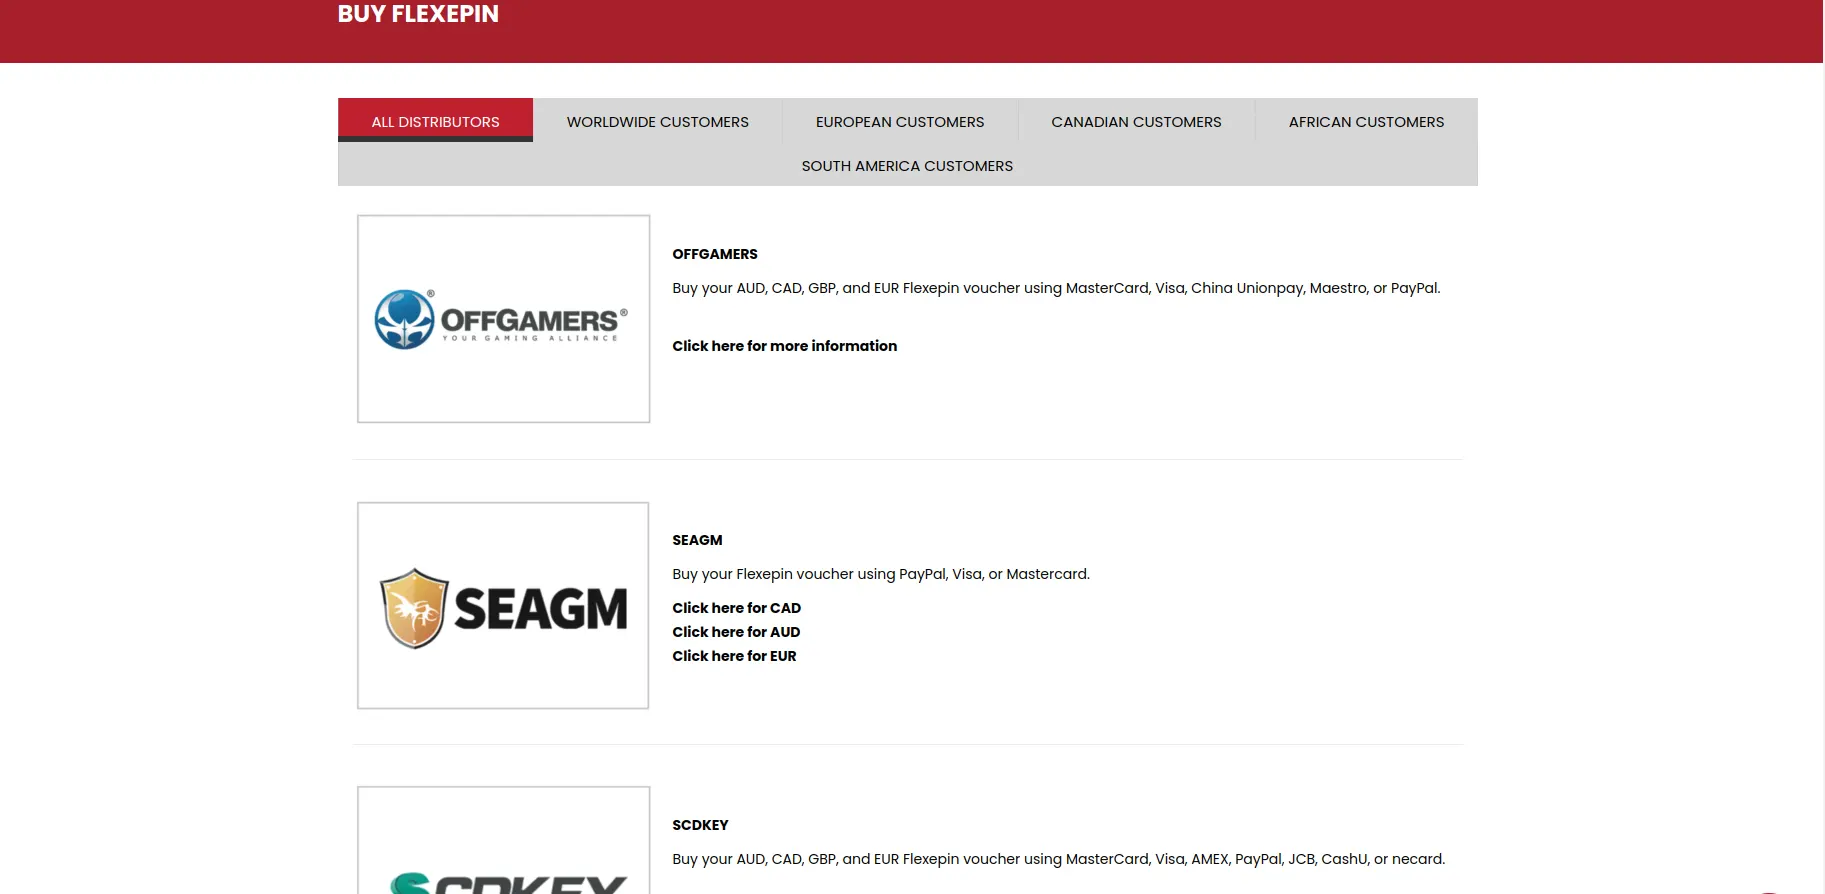
Task: Click the OFFGAMERS heading text
Action: 715,254
